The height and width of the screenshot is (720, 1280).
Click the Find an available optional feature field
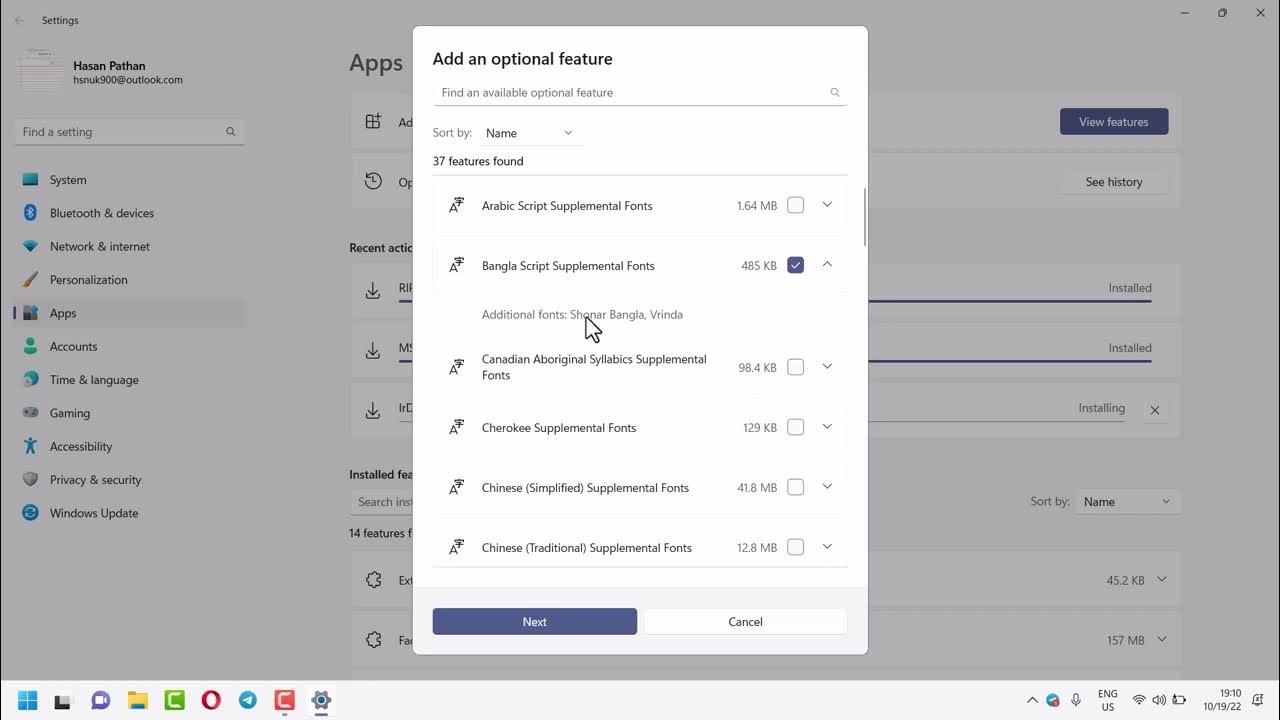630,92
